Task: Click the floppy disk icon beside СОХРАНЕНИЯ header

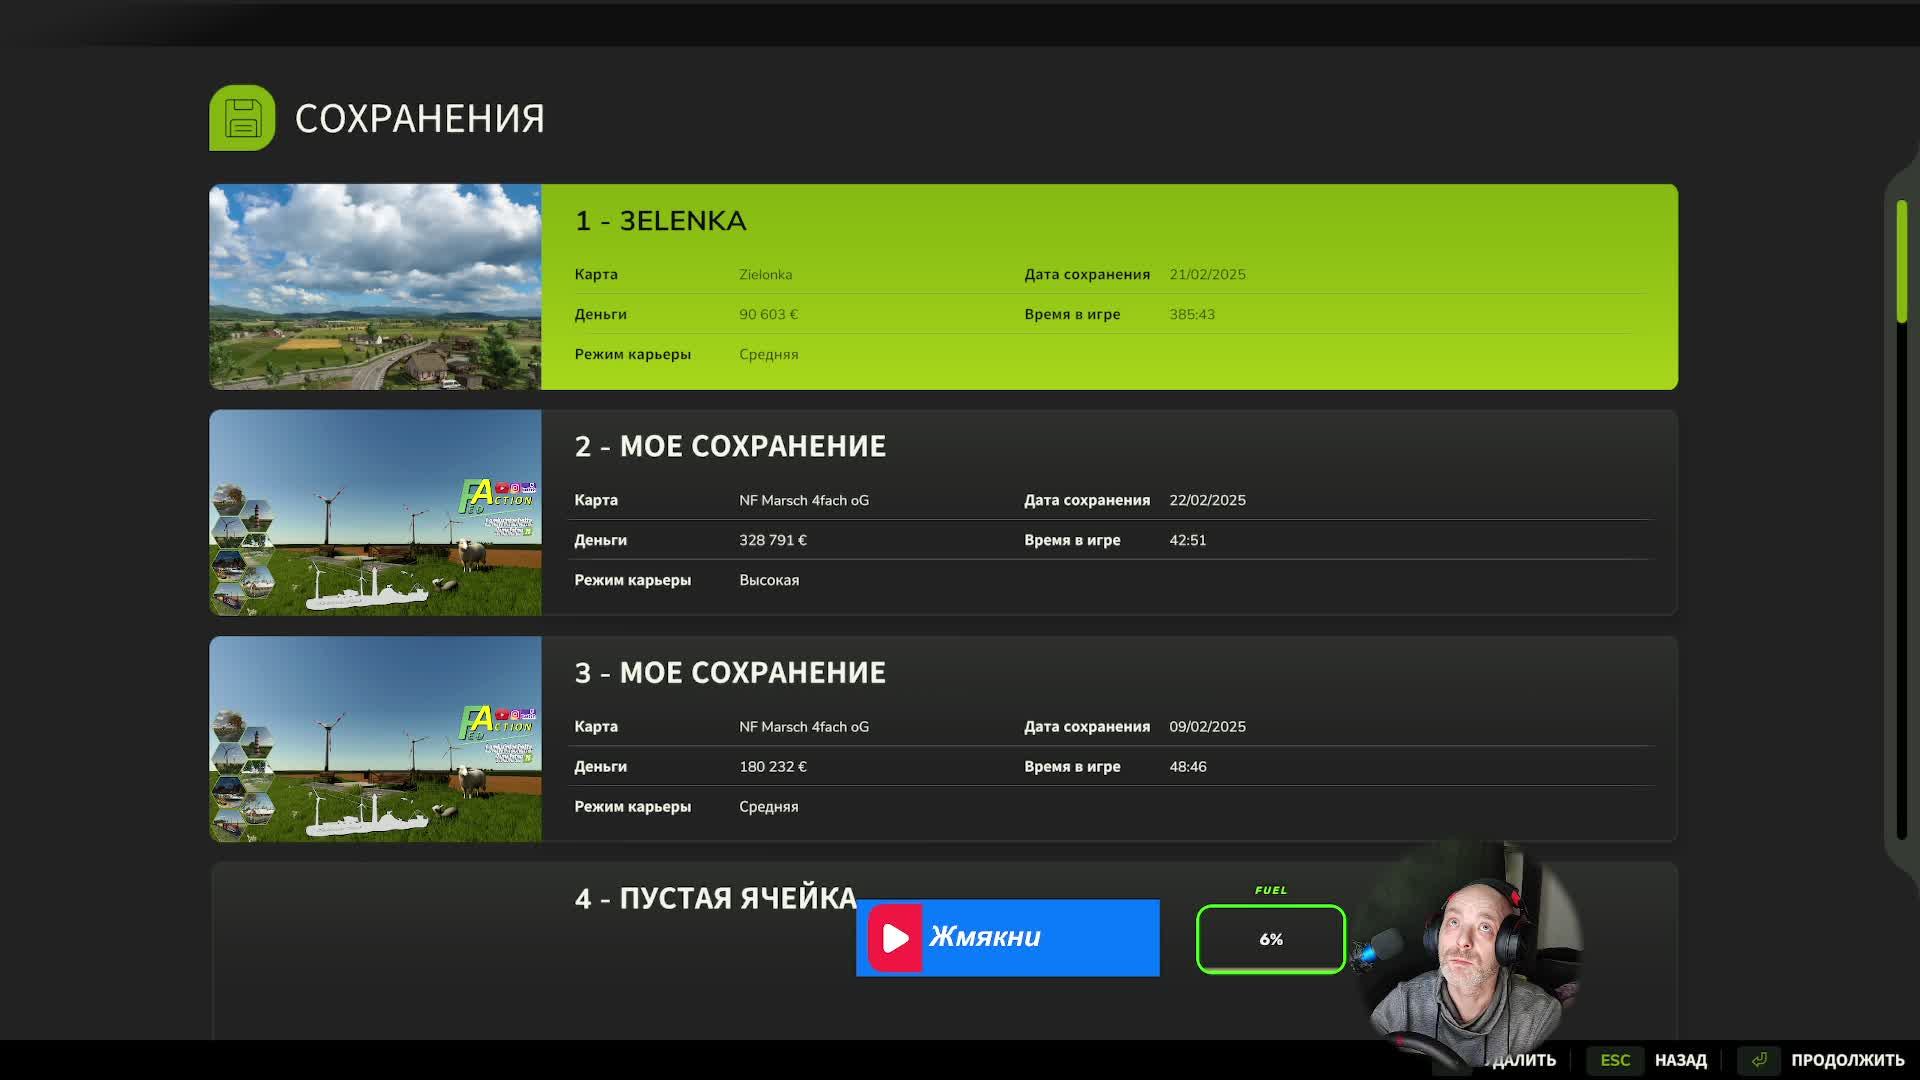Action: coord(240,118)
